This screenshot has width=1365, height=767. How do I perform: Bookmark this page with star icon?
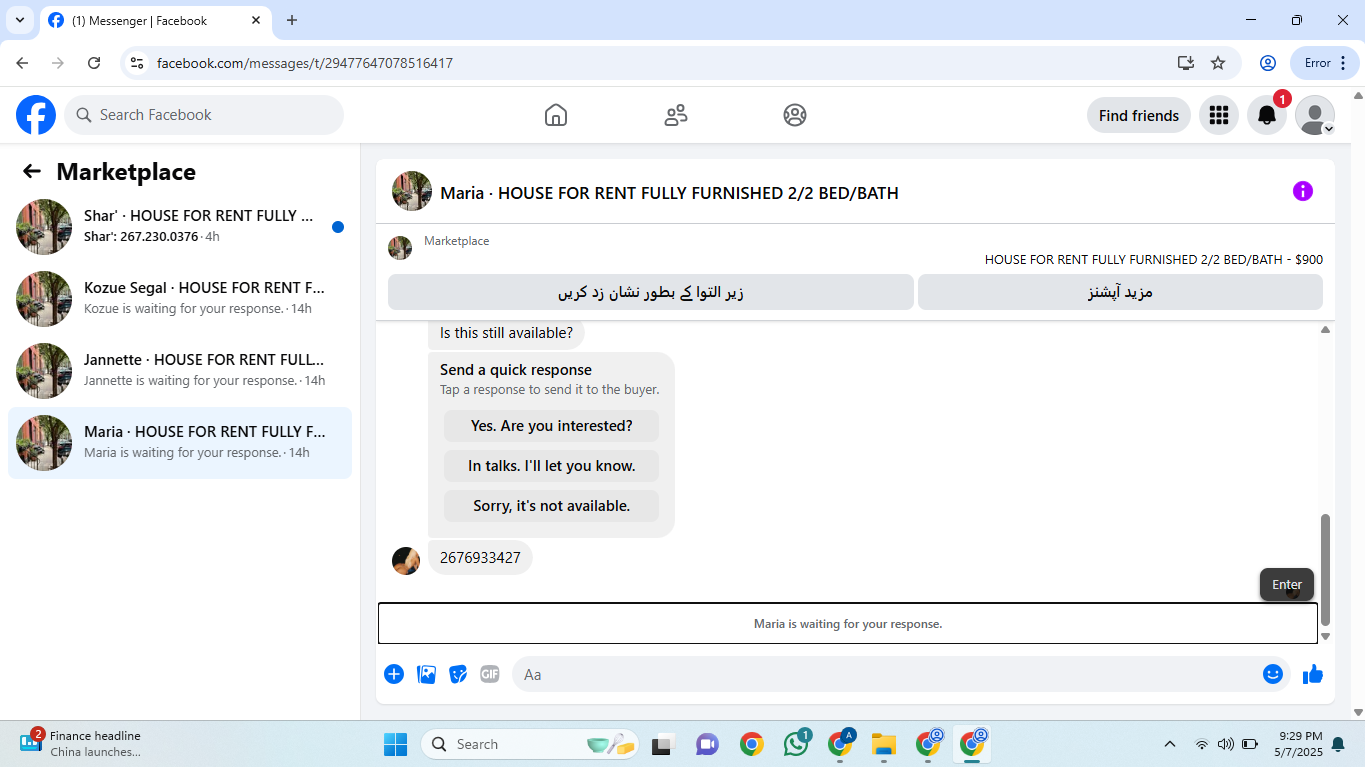(x=1218, y=63)
